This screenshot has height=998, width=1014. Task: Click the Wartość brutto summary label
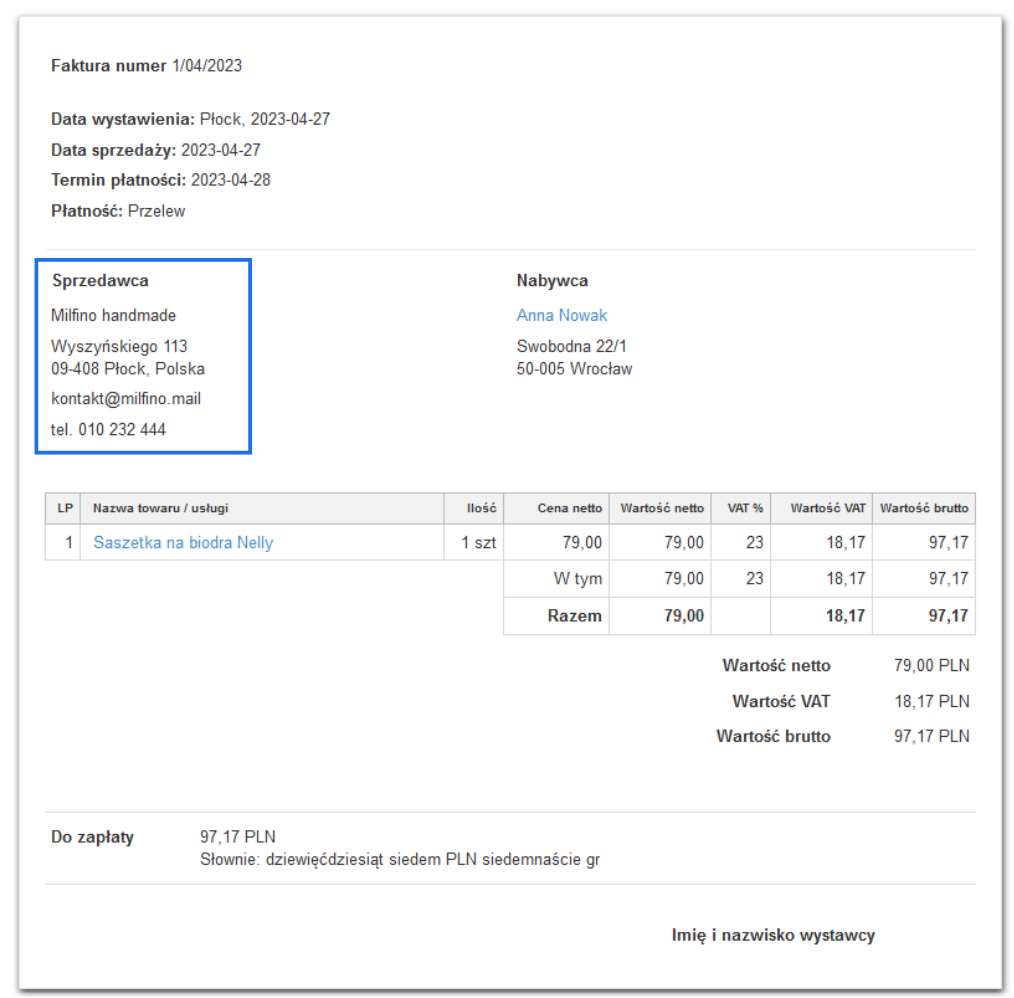point(773,736)
